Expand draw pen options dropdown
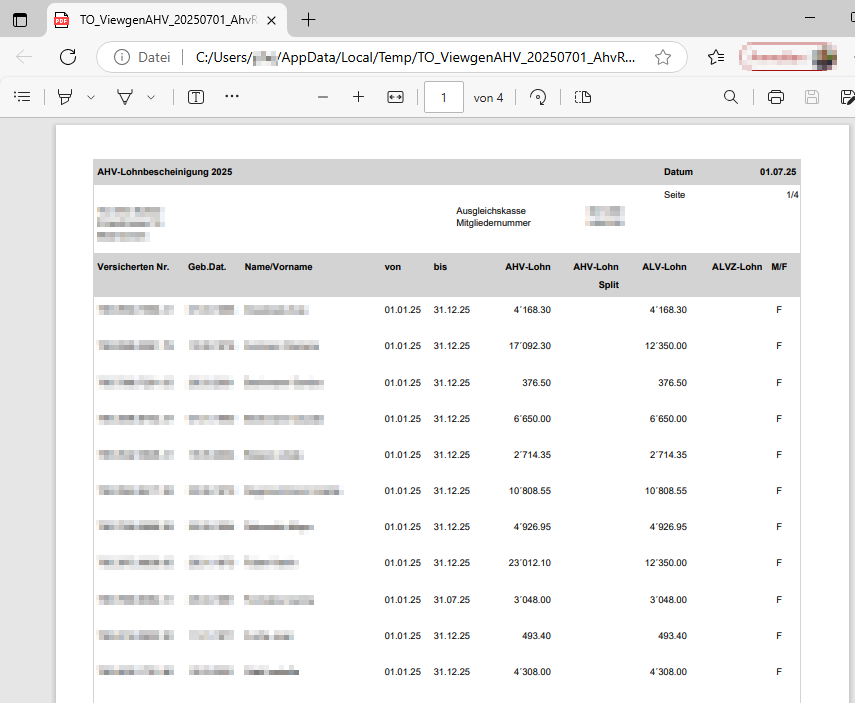The width and height of the screenshot is (855, 703). (151, 98)
